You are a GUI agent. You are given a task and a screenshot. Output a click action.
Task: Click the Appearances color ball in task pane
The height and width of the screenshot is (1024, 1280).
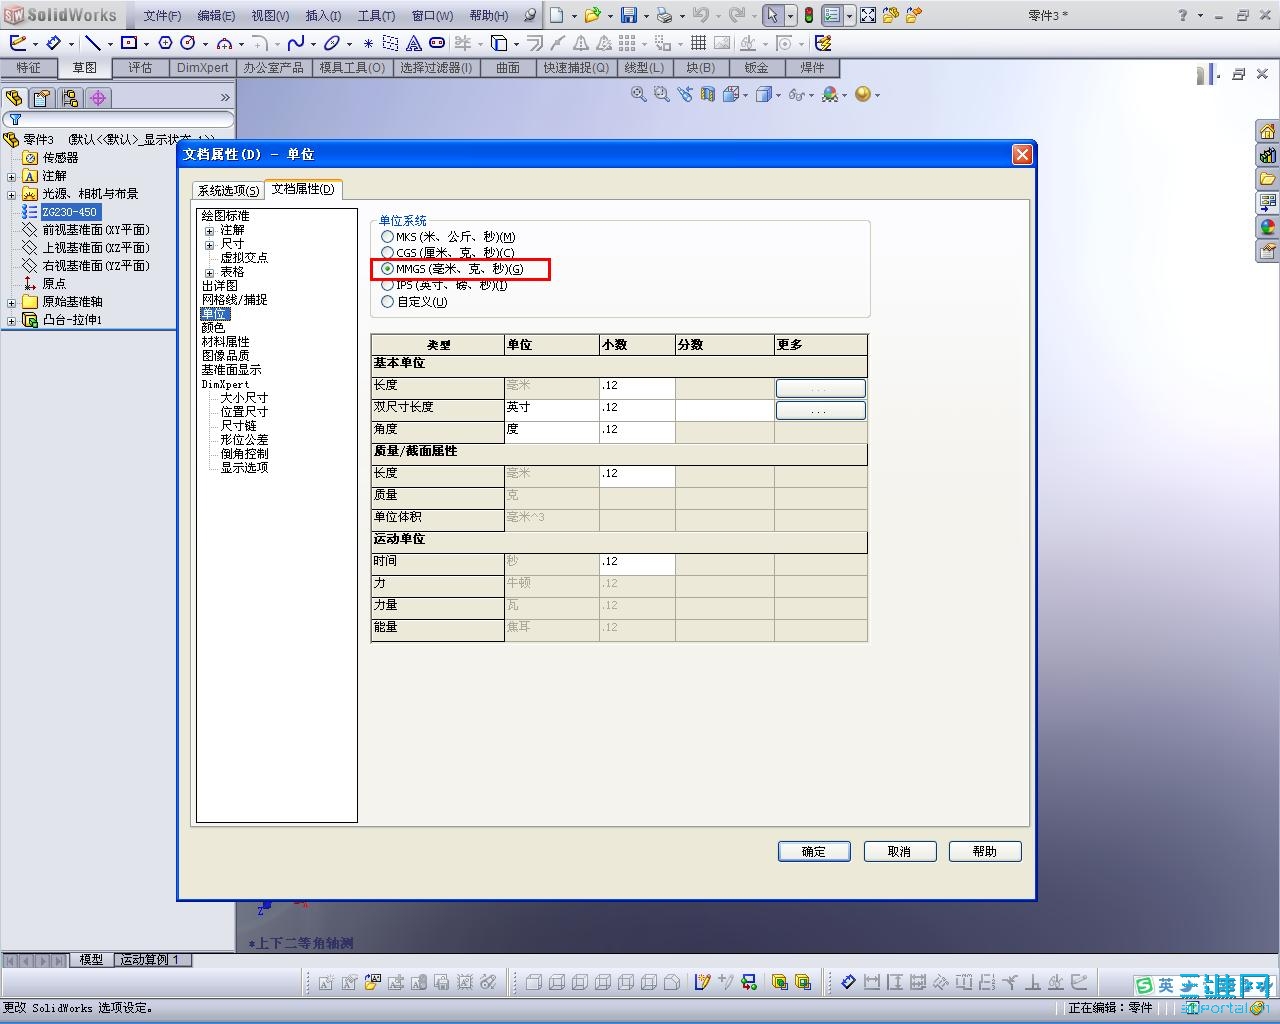coord(1268,227)
